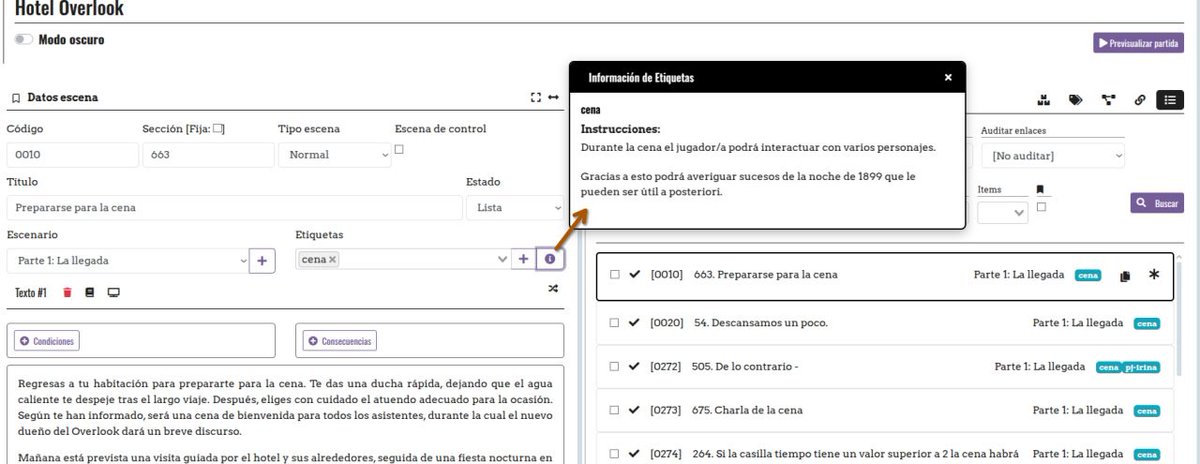Check the box for scene 0273
This screenshot has height=464, width=1200.
click(x=615, y=411)
